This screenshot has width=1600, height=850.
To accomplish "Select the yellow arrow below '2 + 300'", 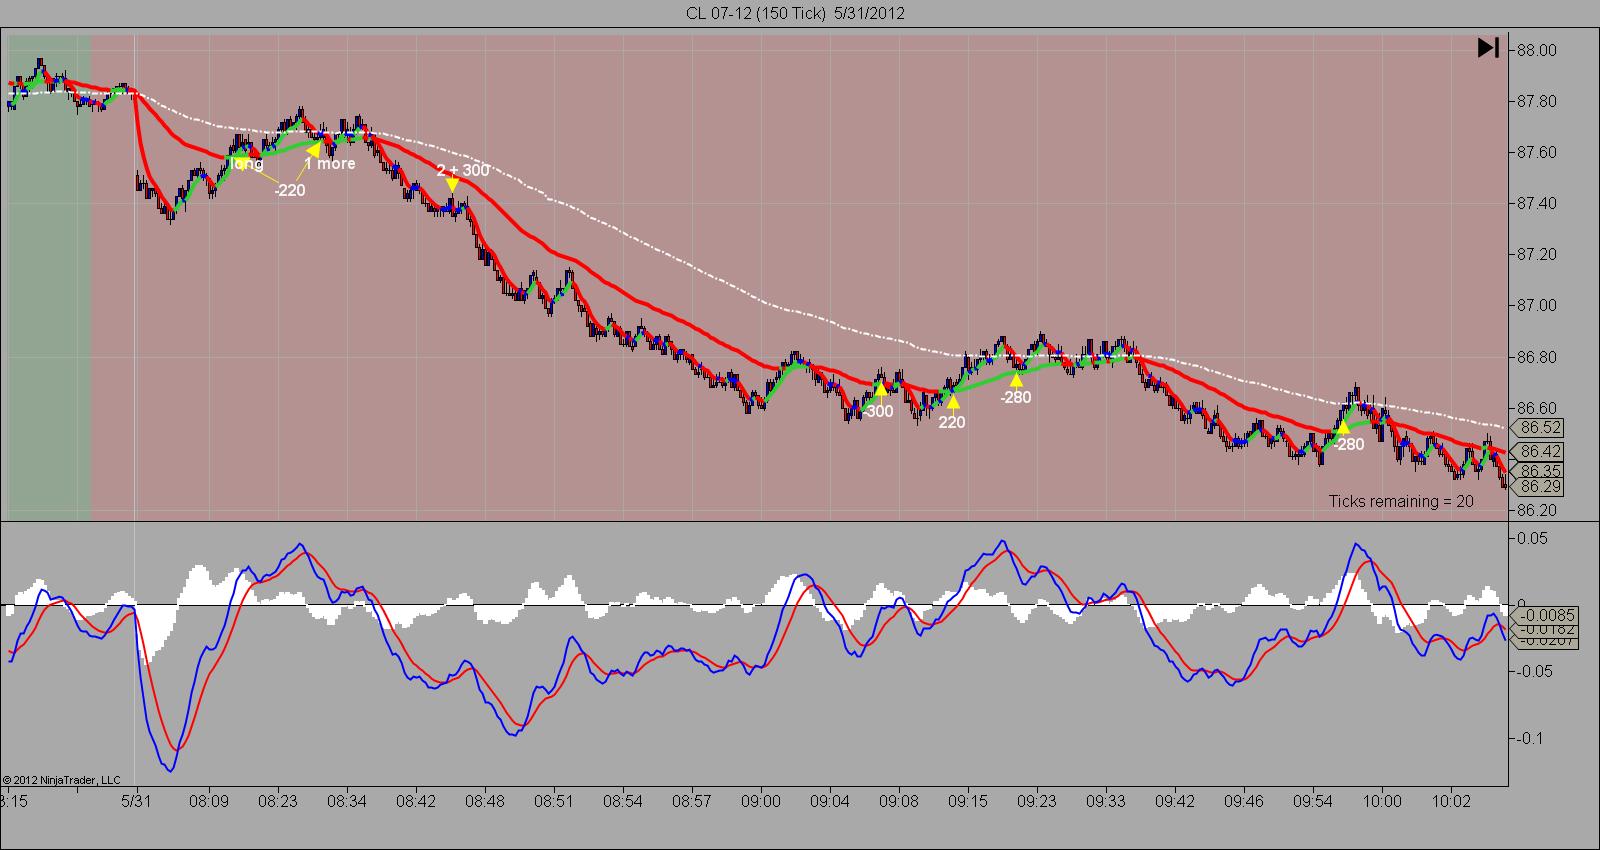I will tap(452, 185).
